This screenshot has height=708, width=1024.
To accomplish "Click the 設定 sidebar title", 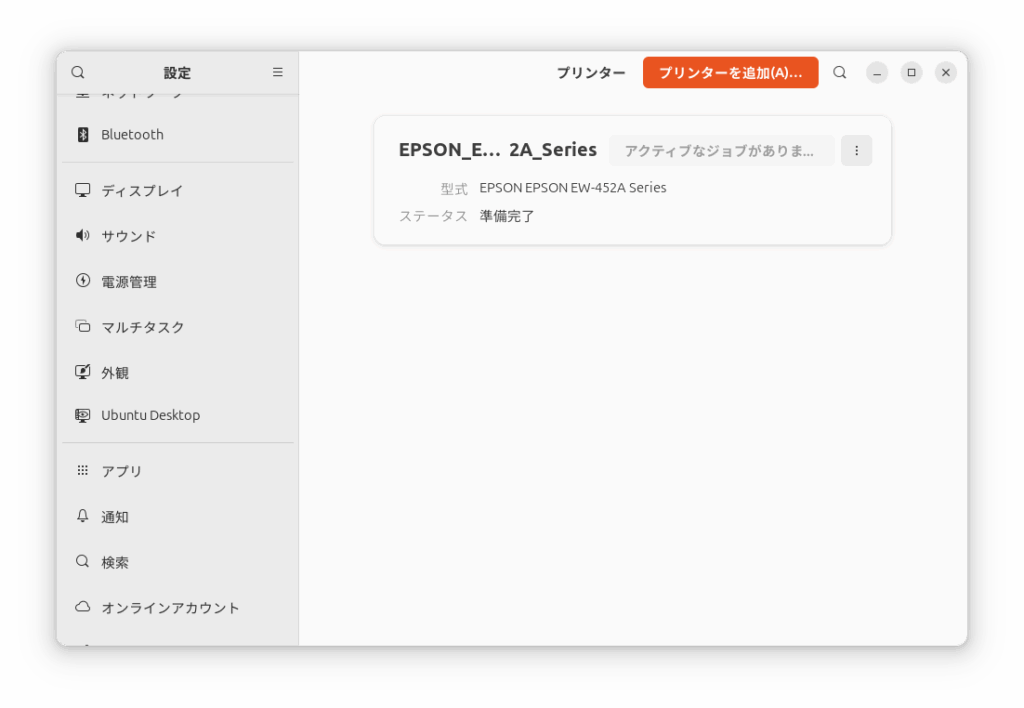I will pyautogui.click(x=177, y=72).
